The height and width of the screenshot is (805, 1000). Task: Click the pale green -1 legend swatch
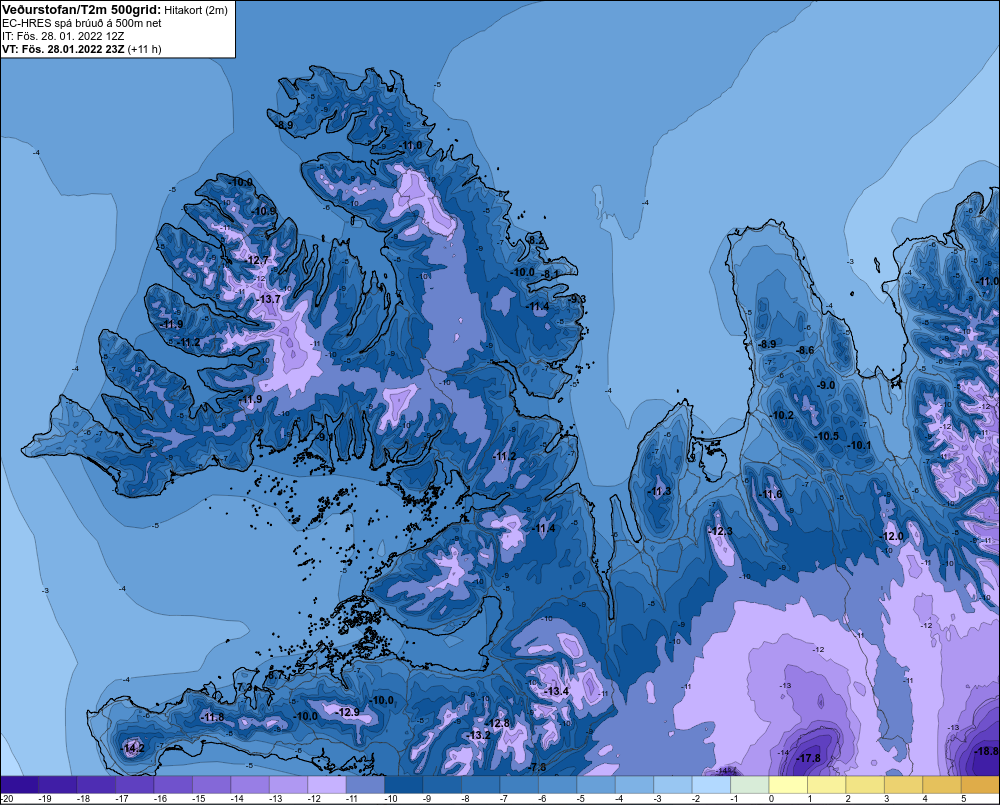click(x=750, y=785)
